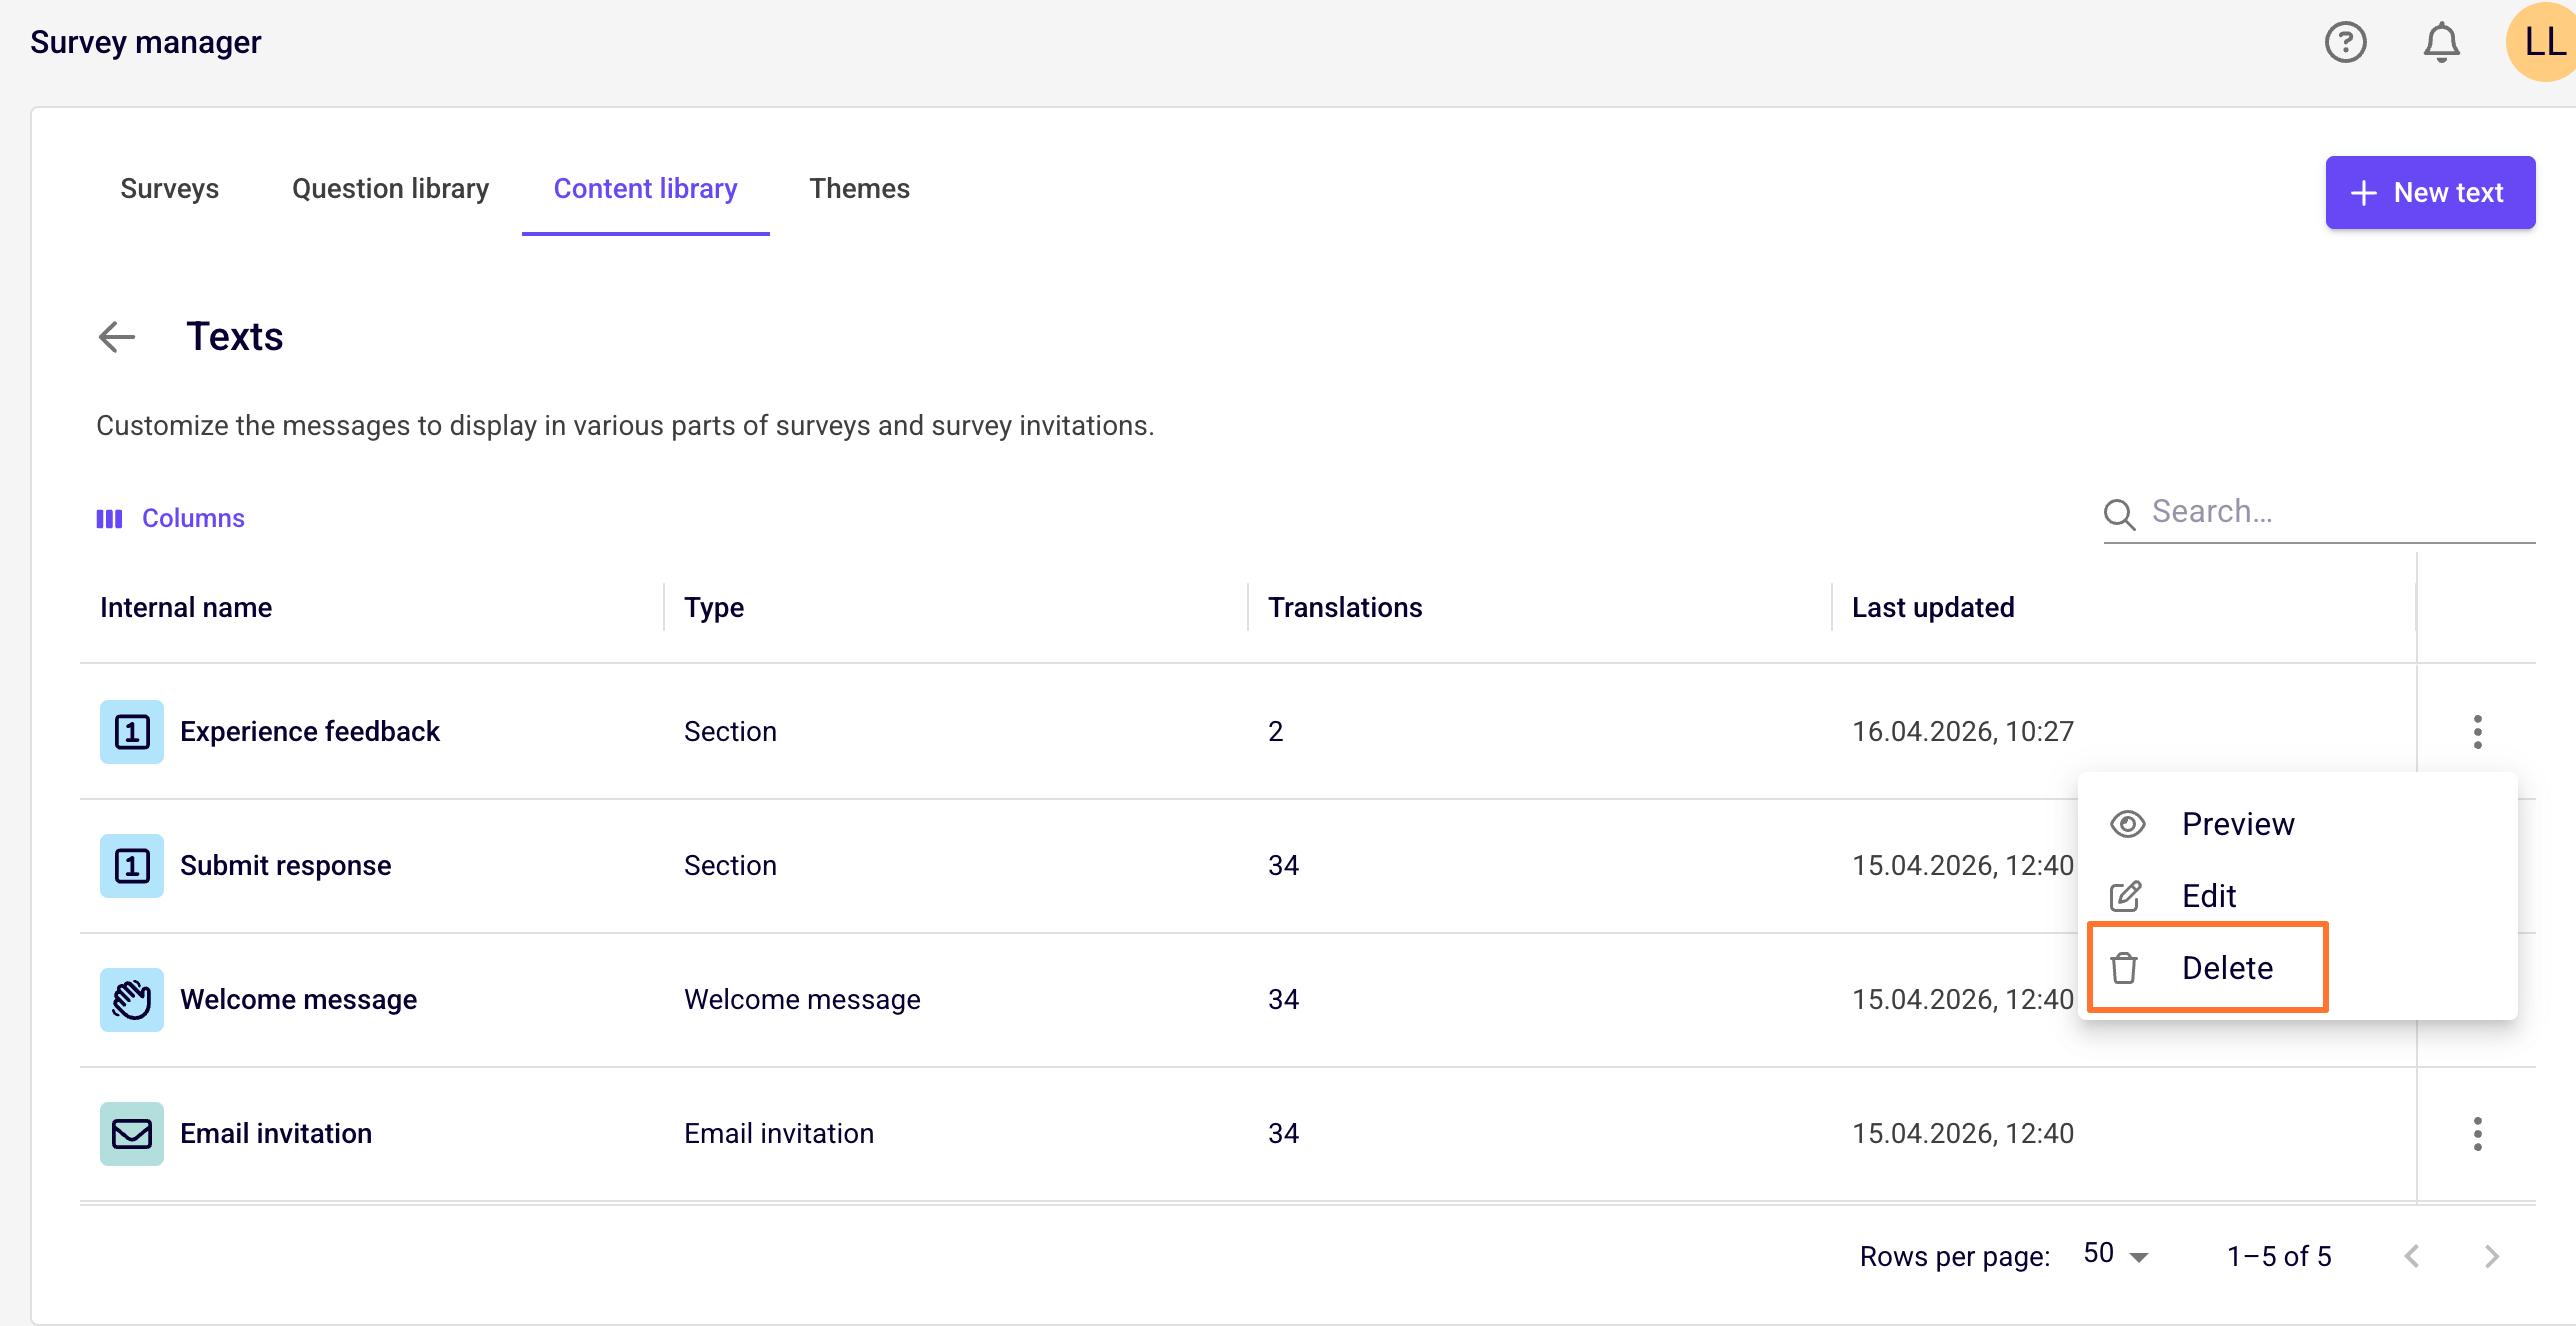Screen dimensions: 2576x1326
Task: Sort by the Type column header
Action: (x=714, y=607)
